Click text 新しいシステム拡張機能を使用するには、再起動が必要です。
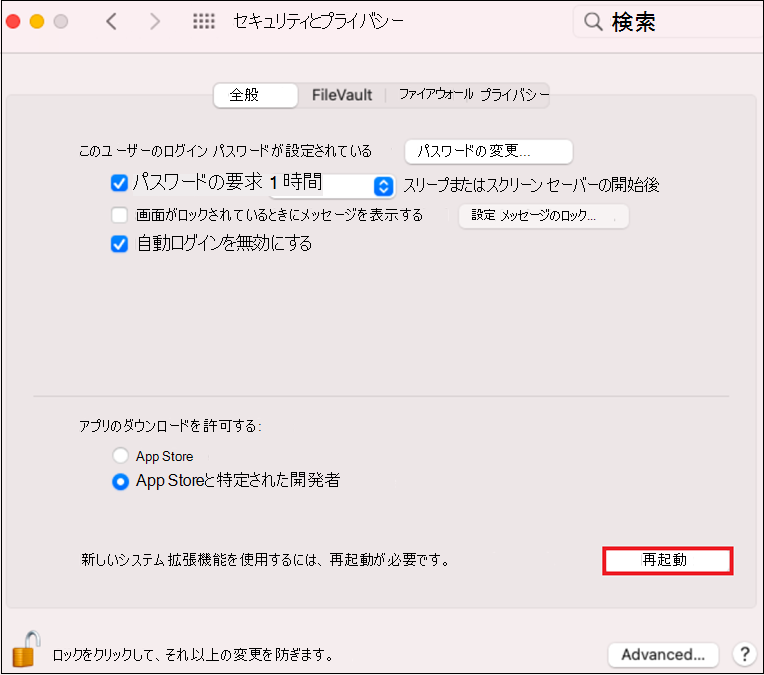 [x=266, y=559]
